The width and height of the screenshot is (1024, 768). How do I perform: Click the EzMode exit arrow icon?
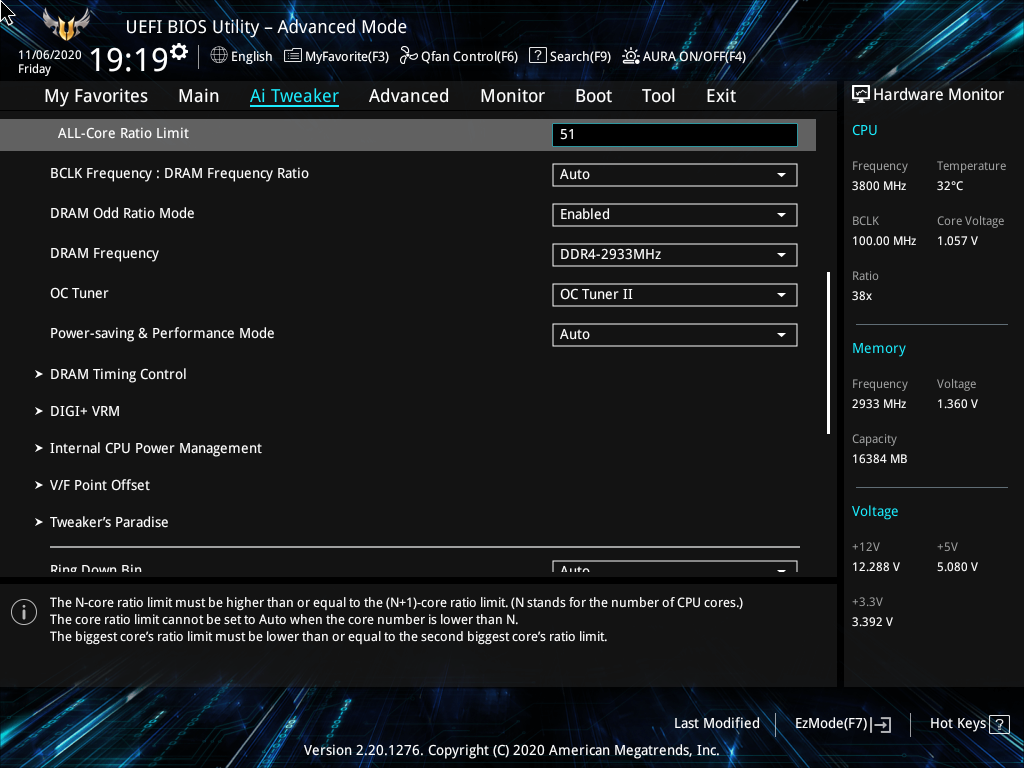[881, 724]
